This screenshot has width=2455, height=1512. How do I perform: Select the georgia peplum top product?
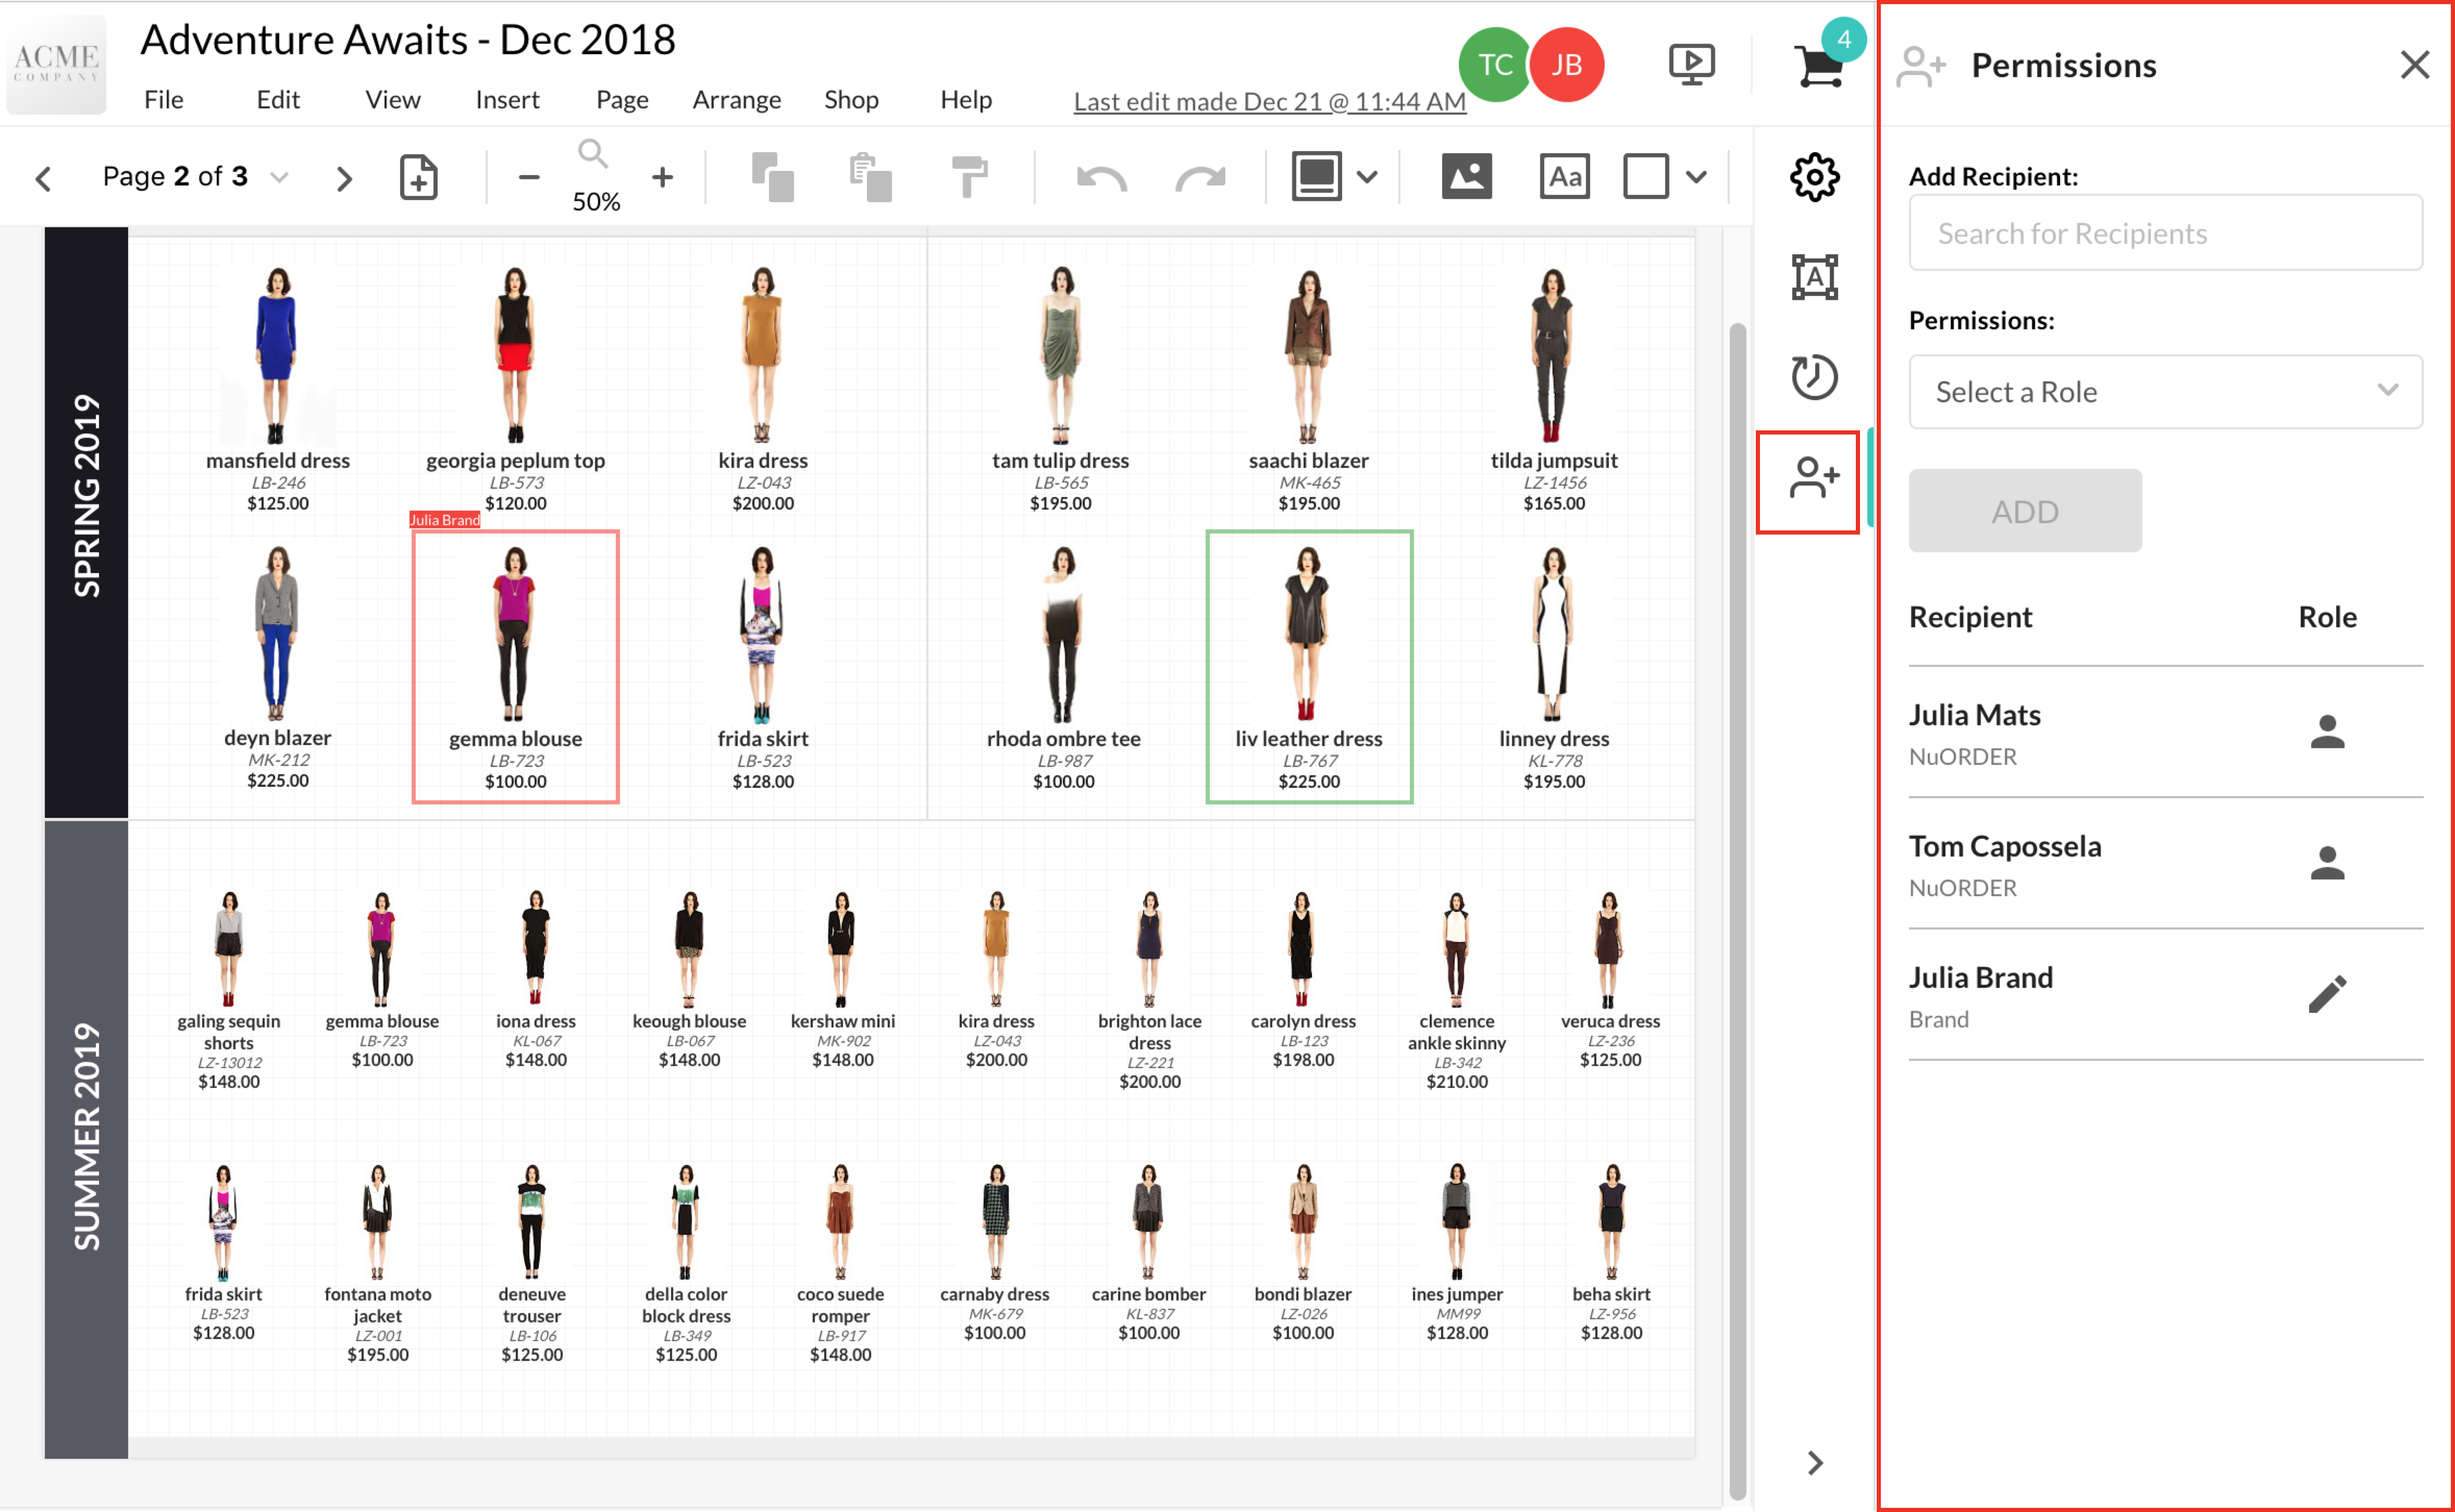point(515,390)
